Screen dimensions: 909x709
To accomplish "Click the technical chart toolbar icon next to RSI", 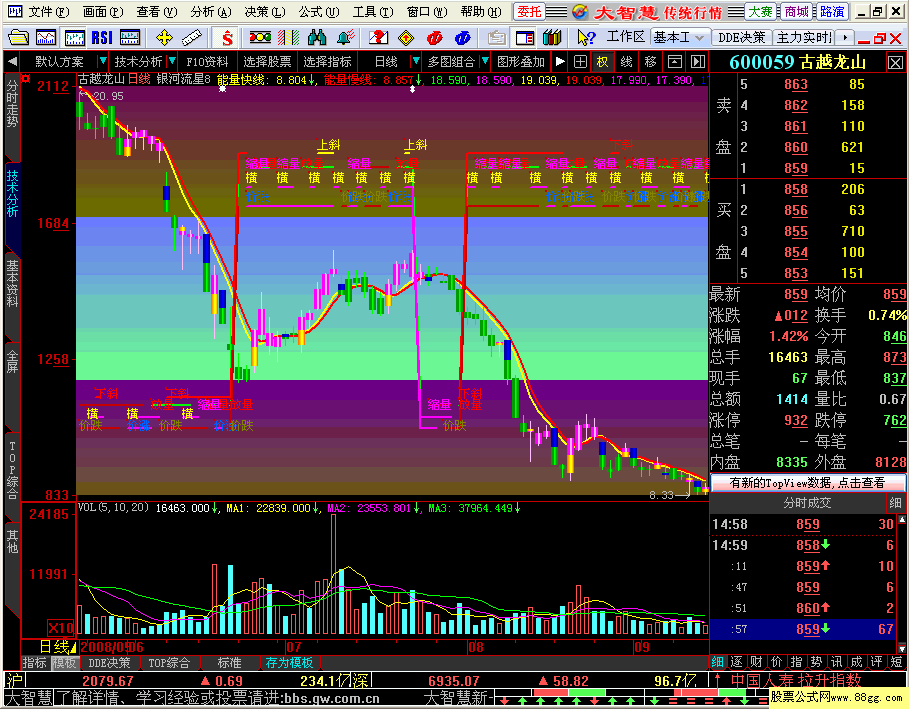I will point(74,38).
